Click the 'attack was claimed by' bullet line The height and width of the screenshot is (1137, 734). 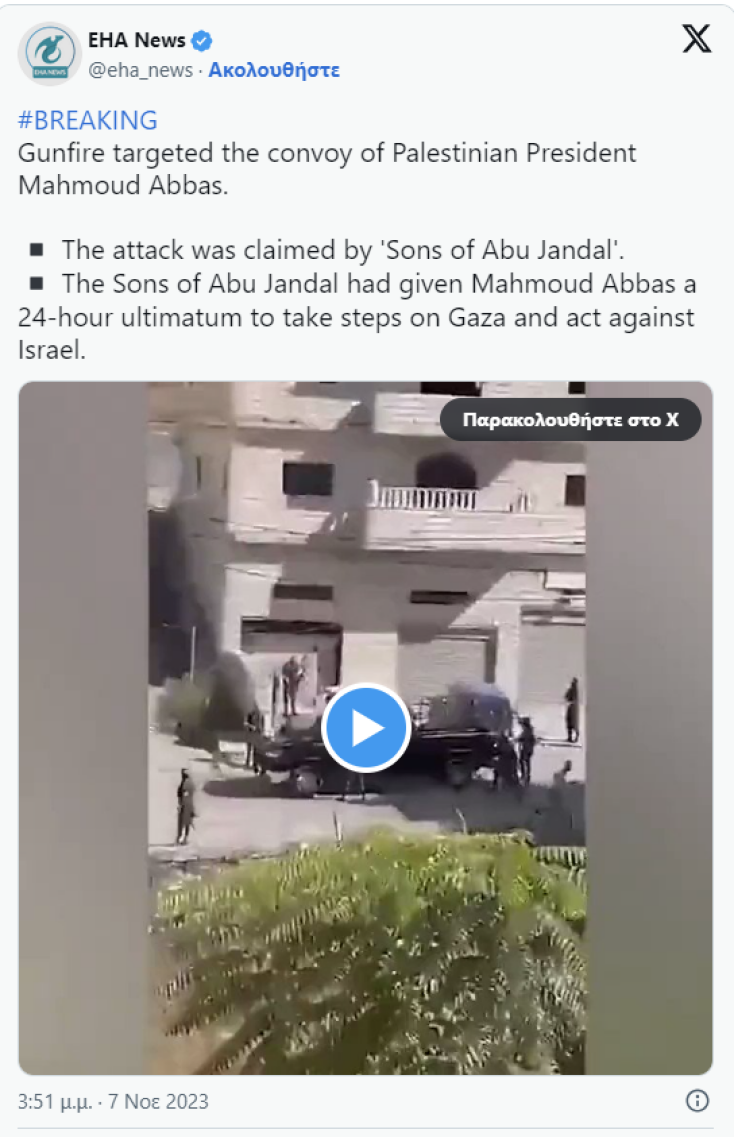[x=343, y=250]
